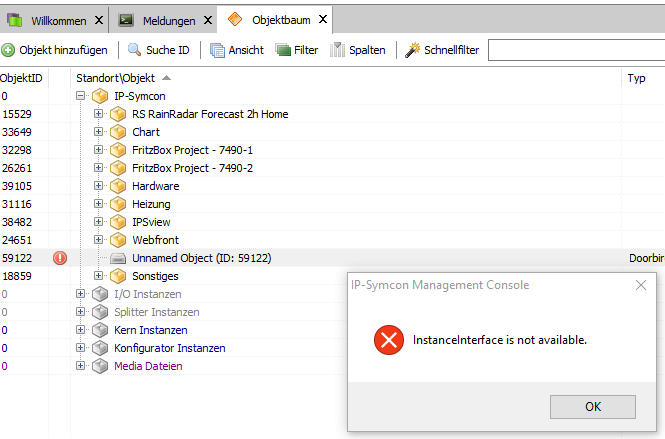
Task: Expand Konfigurator Instanzen node
Action: [x=80, y=347]
